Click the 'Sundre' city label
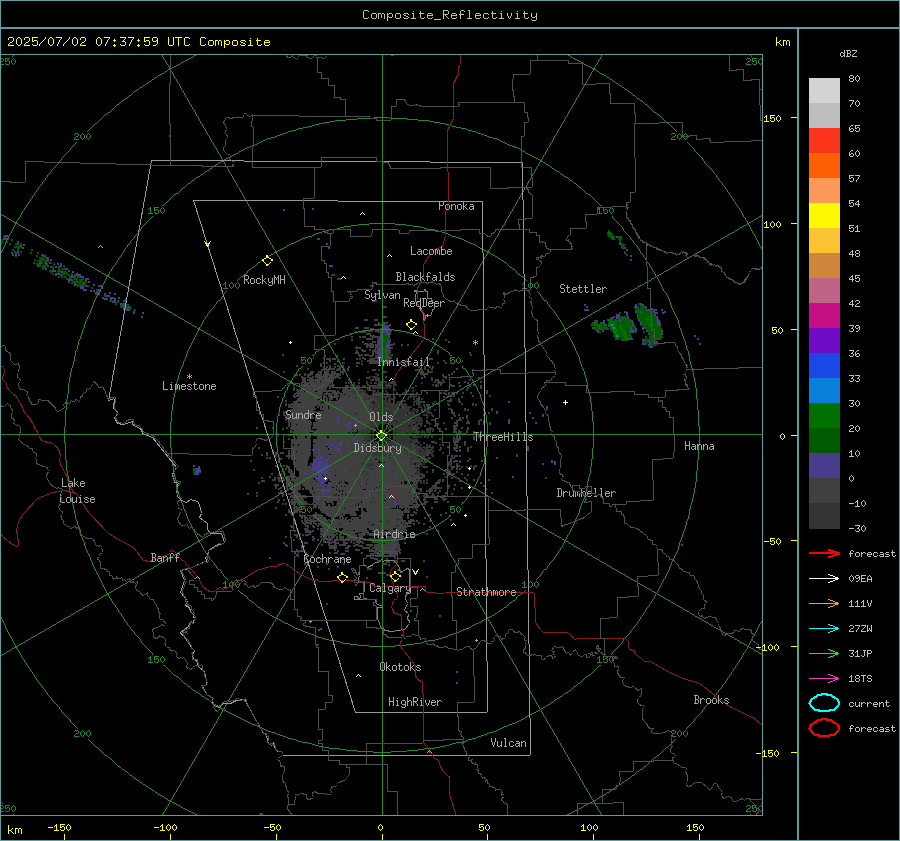 303,414
